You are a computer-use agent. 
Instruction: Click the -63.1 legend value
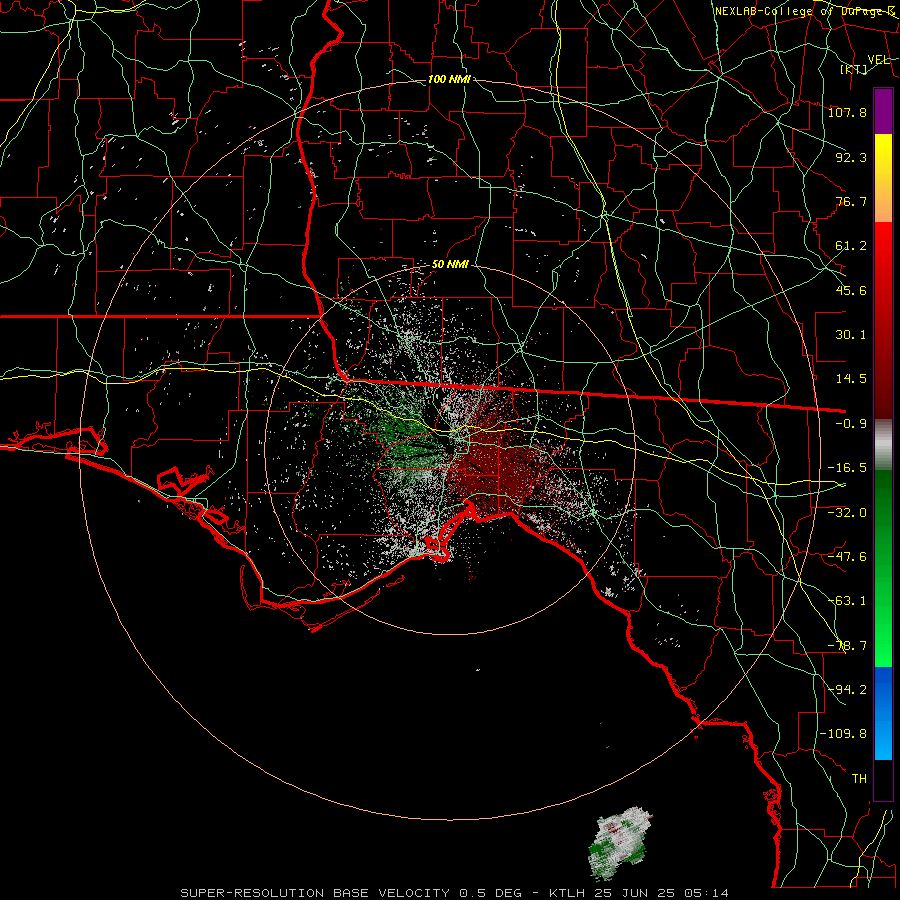[847, 601]
